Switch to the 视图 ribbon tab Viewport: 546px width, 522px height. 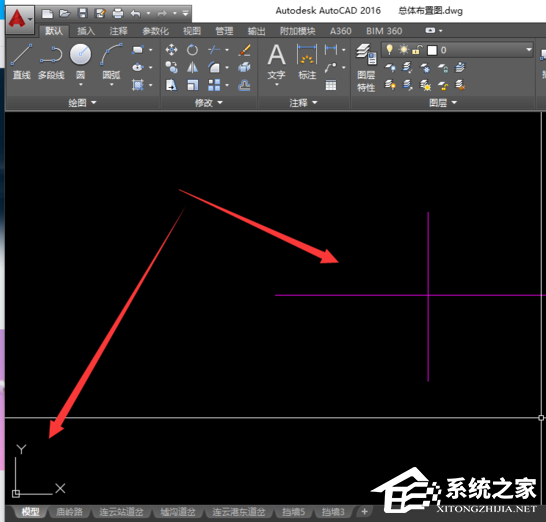[x=192, y=31]
